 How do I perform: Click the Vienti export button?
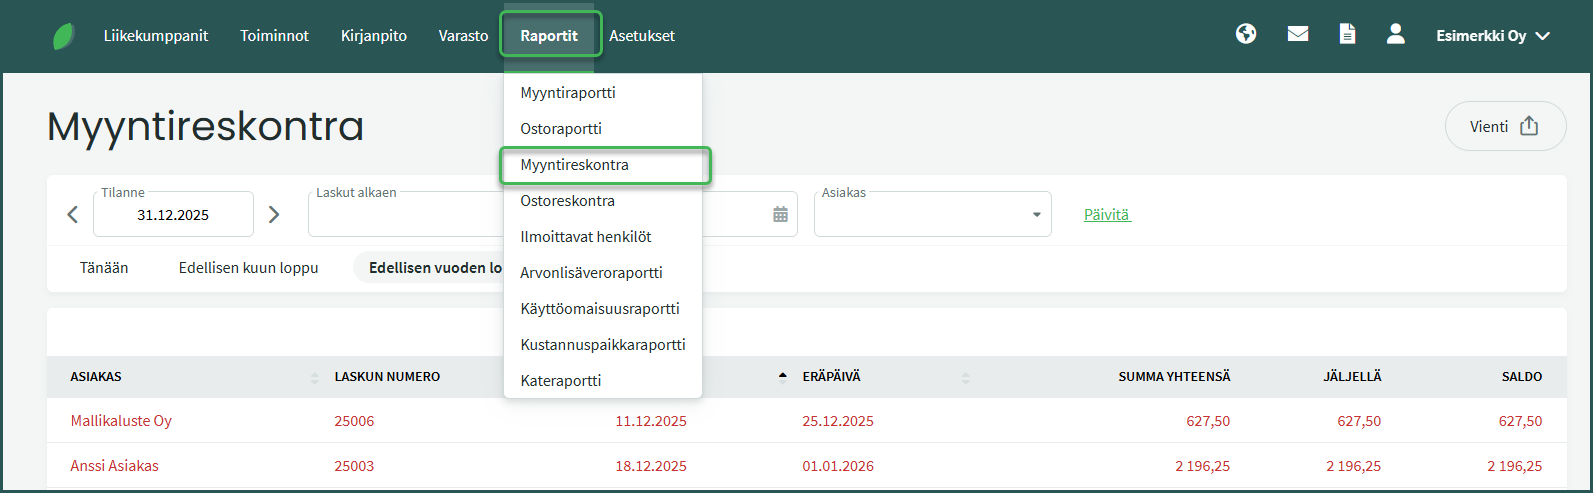tap(1504, 127)
